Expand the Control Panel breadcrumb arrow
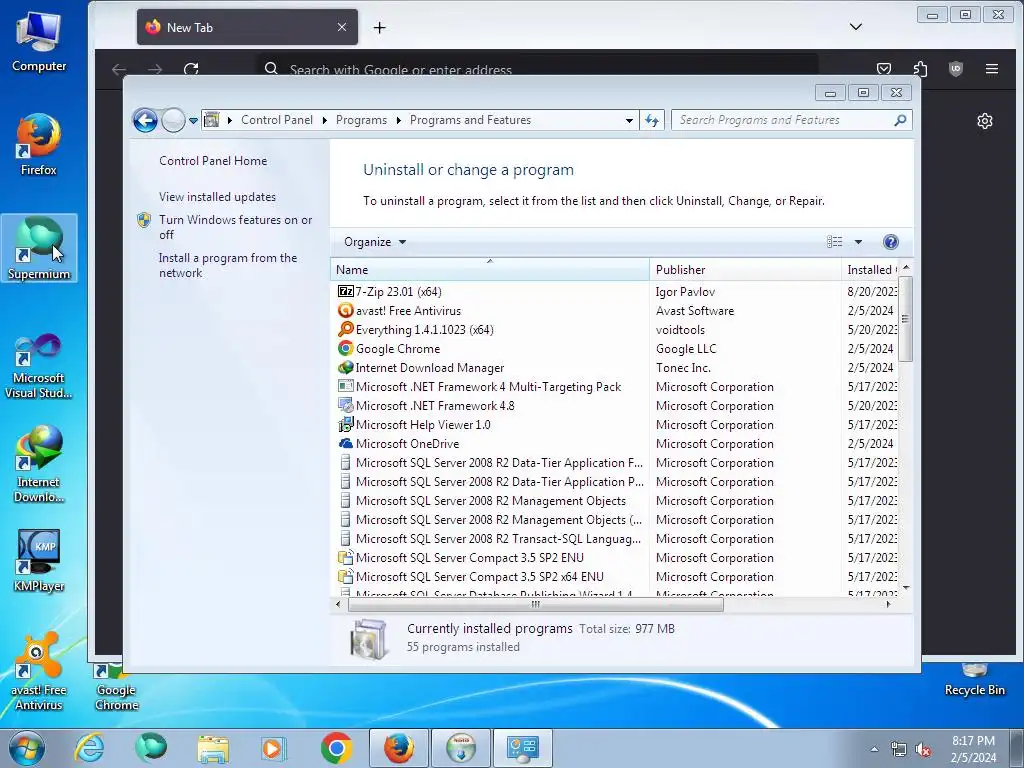Image resolution: width=1024 pixels, height=768 pixels. 325,120
